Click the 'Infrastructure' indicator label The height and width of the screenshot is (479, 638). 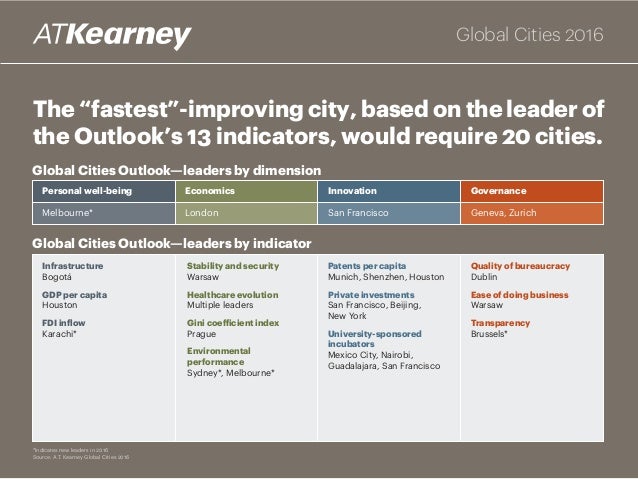tap(72, 266)
